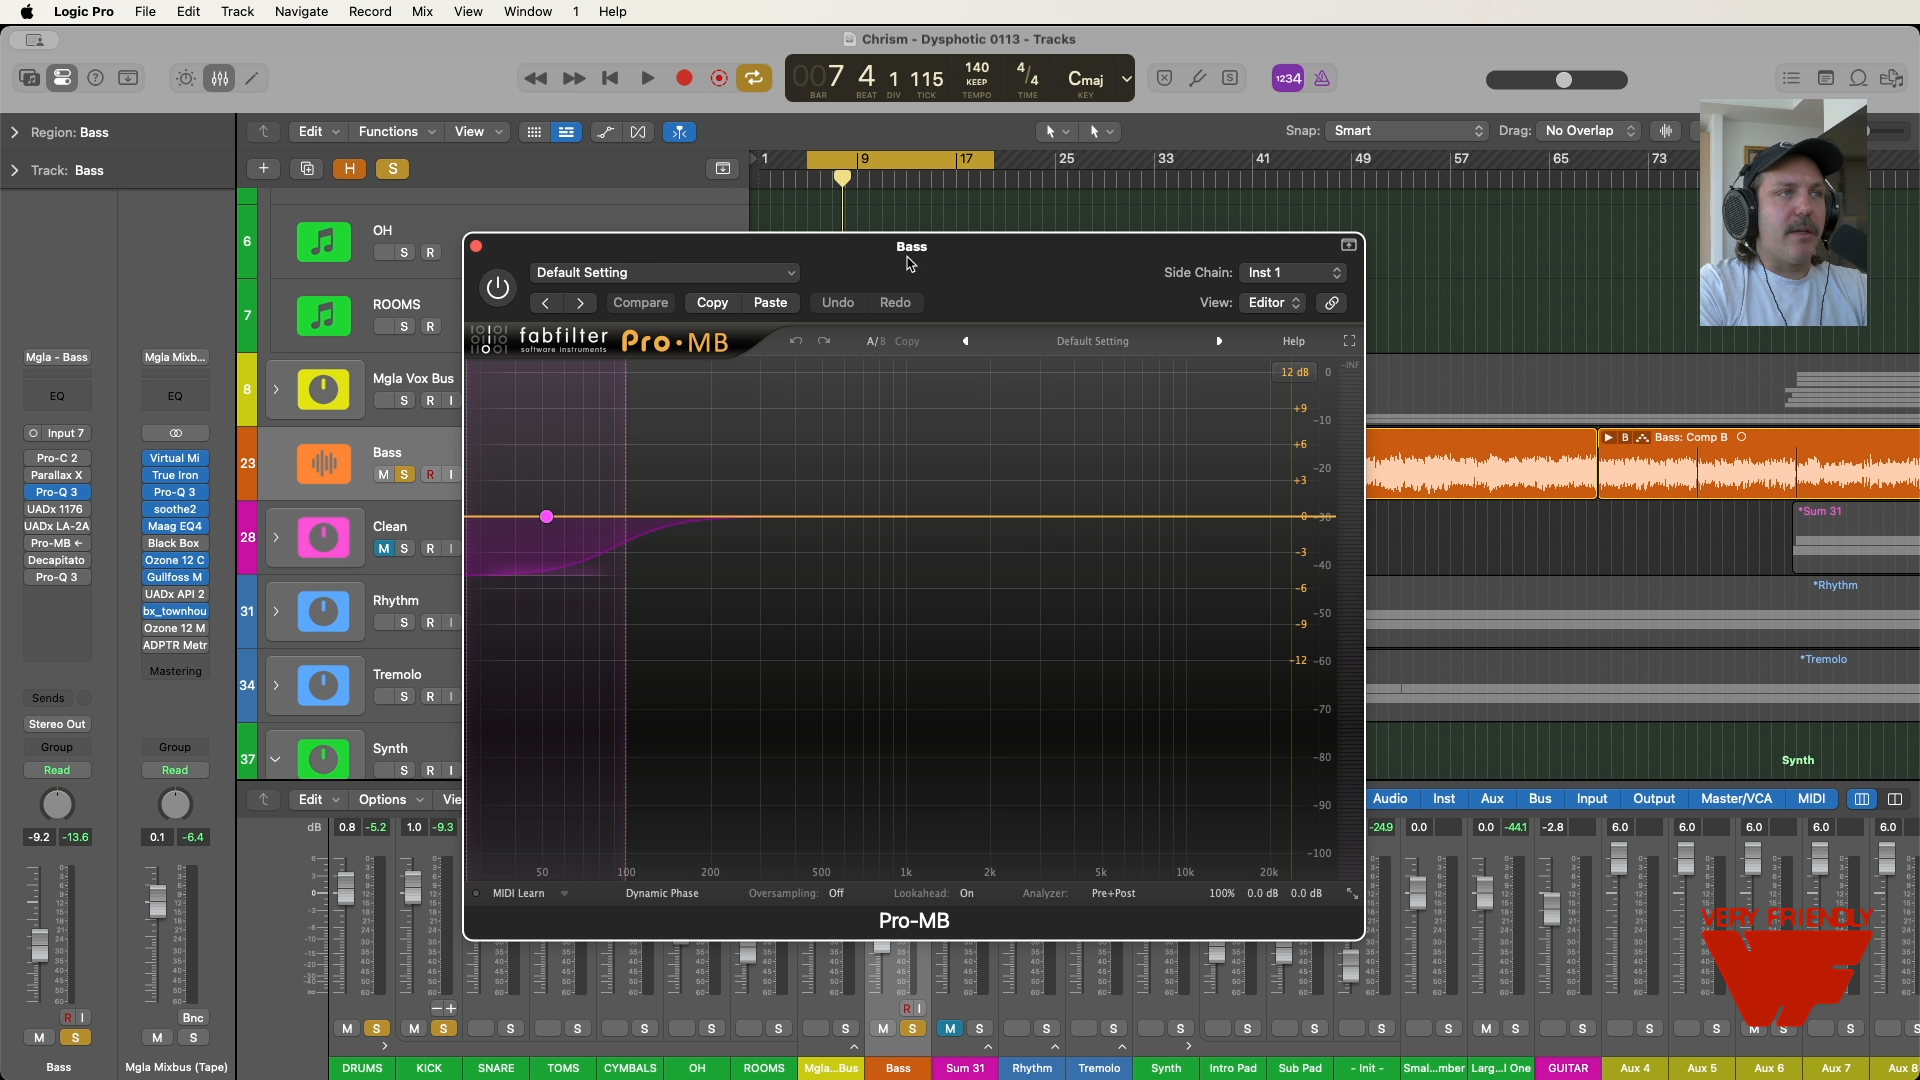Open the List Editors icon
1920x1080 pixels.
click(x=1791, y=78)
